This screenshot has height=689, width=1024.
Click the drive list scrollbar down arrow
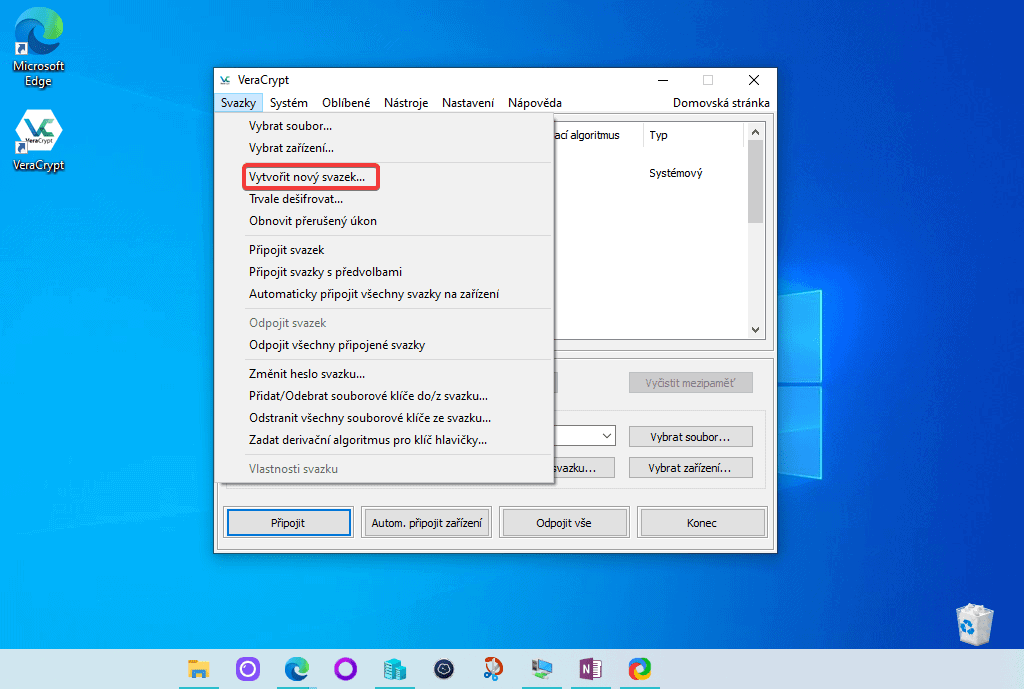pyautogui.click(x=756, y=330)
